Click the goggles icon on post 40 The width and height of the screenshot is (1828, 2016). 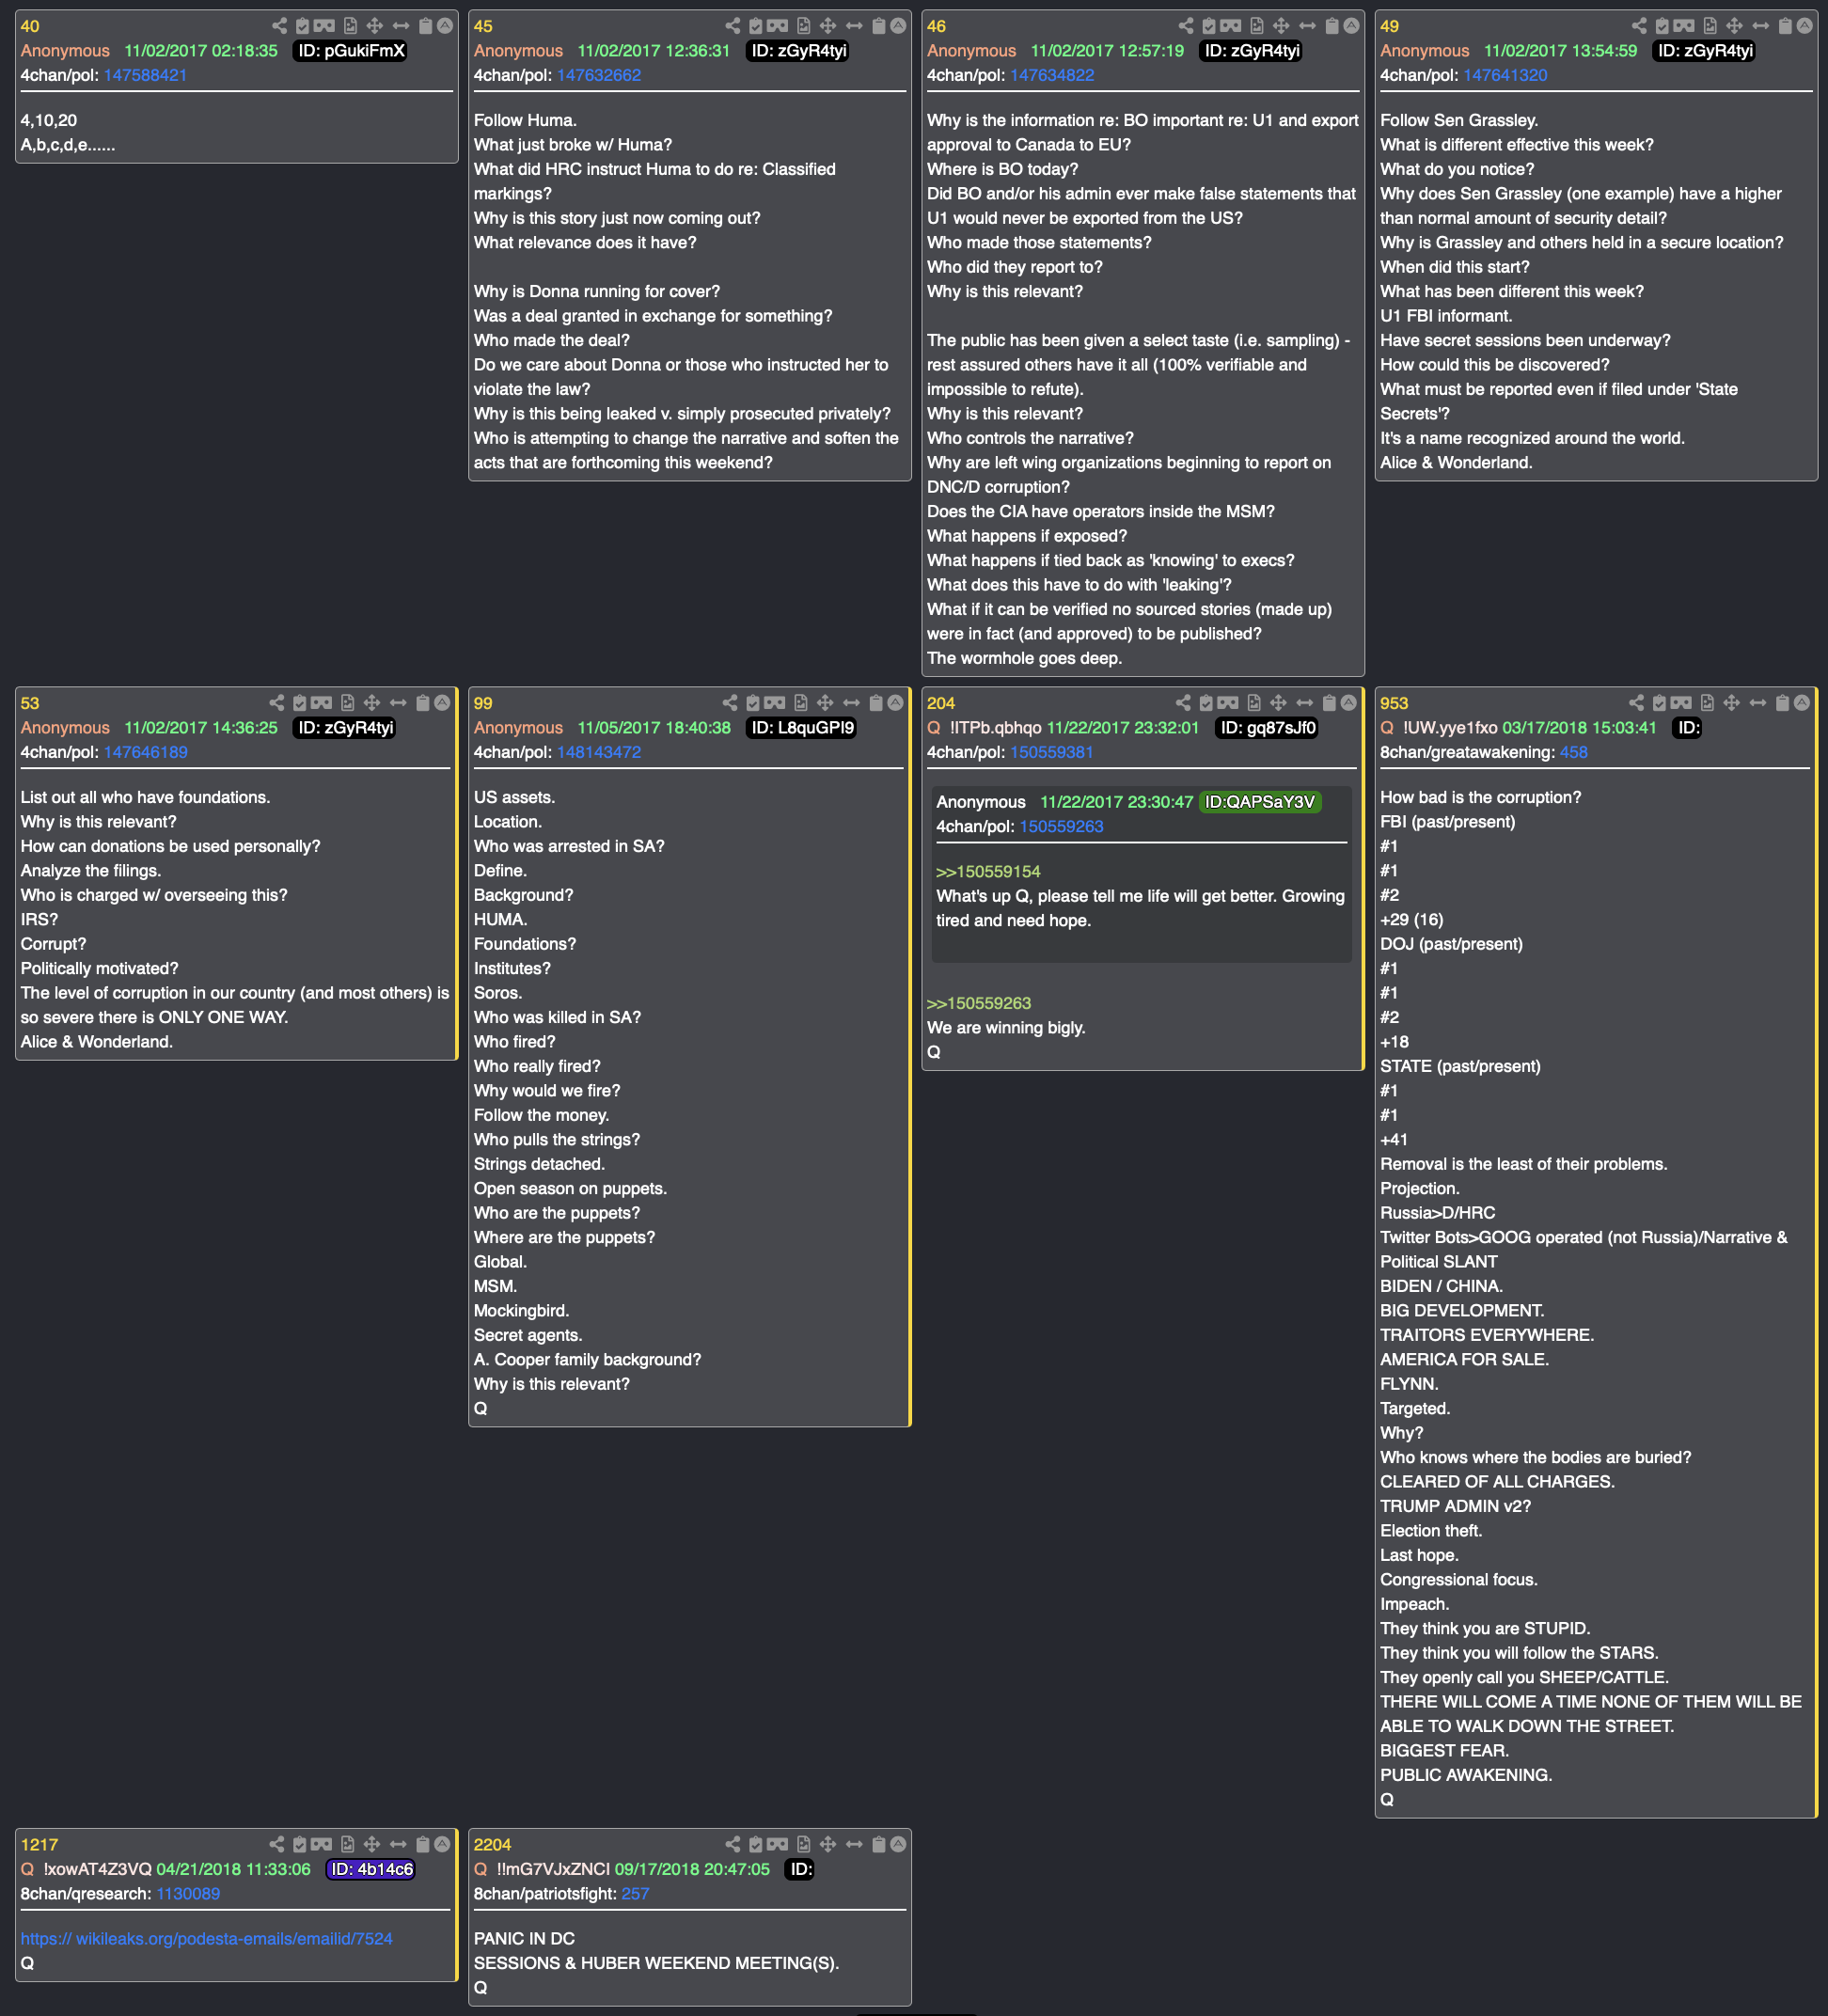[x=324, y=26]
